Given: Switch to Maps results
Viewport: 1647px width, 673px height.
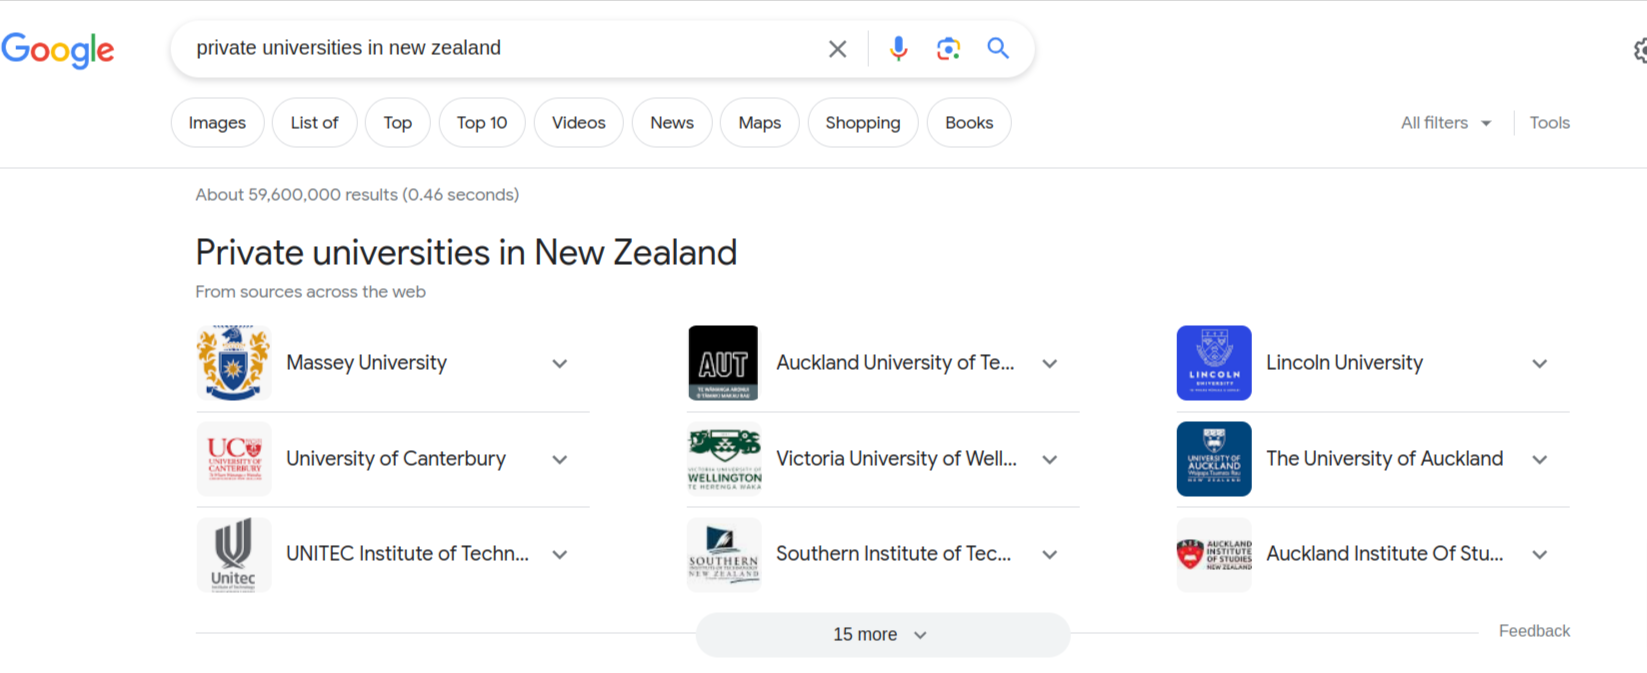Looking at the screenshot, I should tap(759, 123).
